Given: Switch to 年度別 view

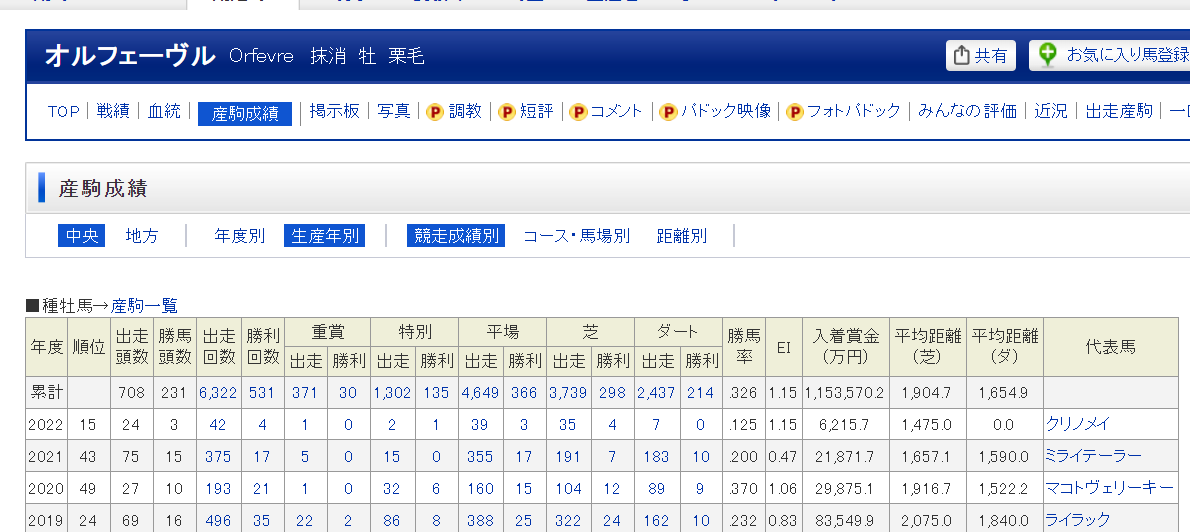Looking at the screenshot, I should click(240, 236).
